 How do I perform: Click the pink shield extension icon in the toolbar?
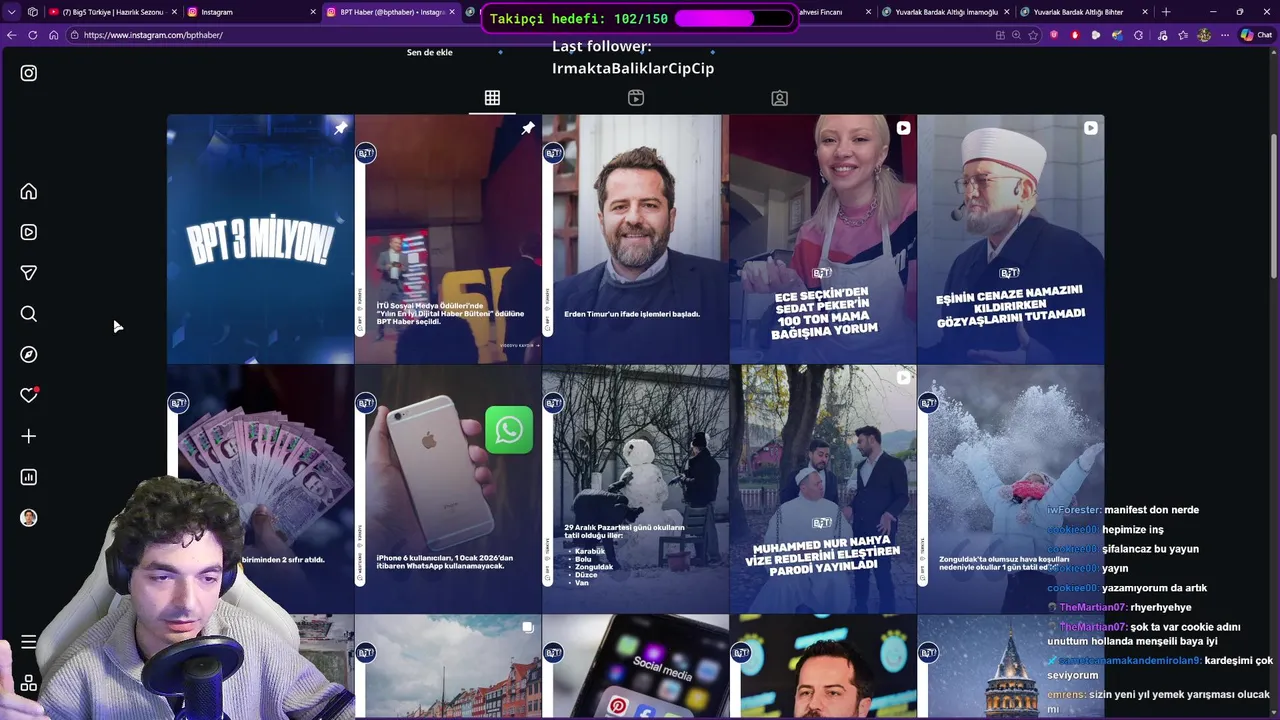[x=1054, y=35]
